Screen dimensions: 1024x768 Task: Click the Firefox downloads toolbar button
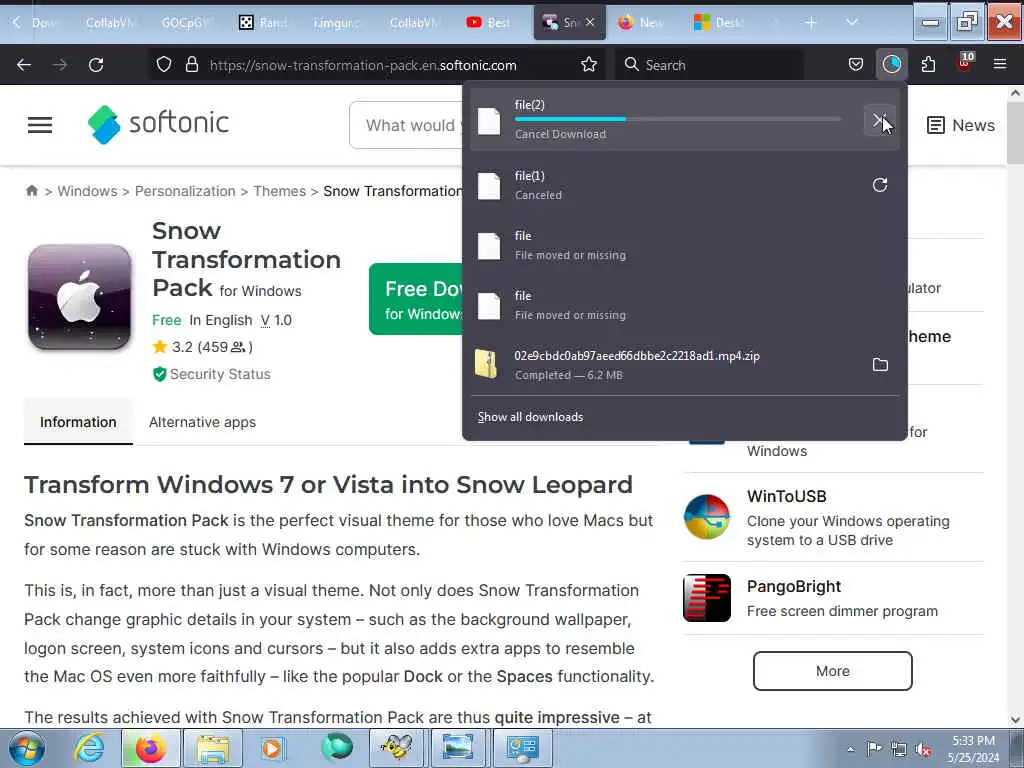click(x=891, y=64)
